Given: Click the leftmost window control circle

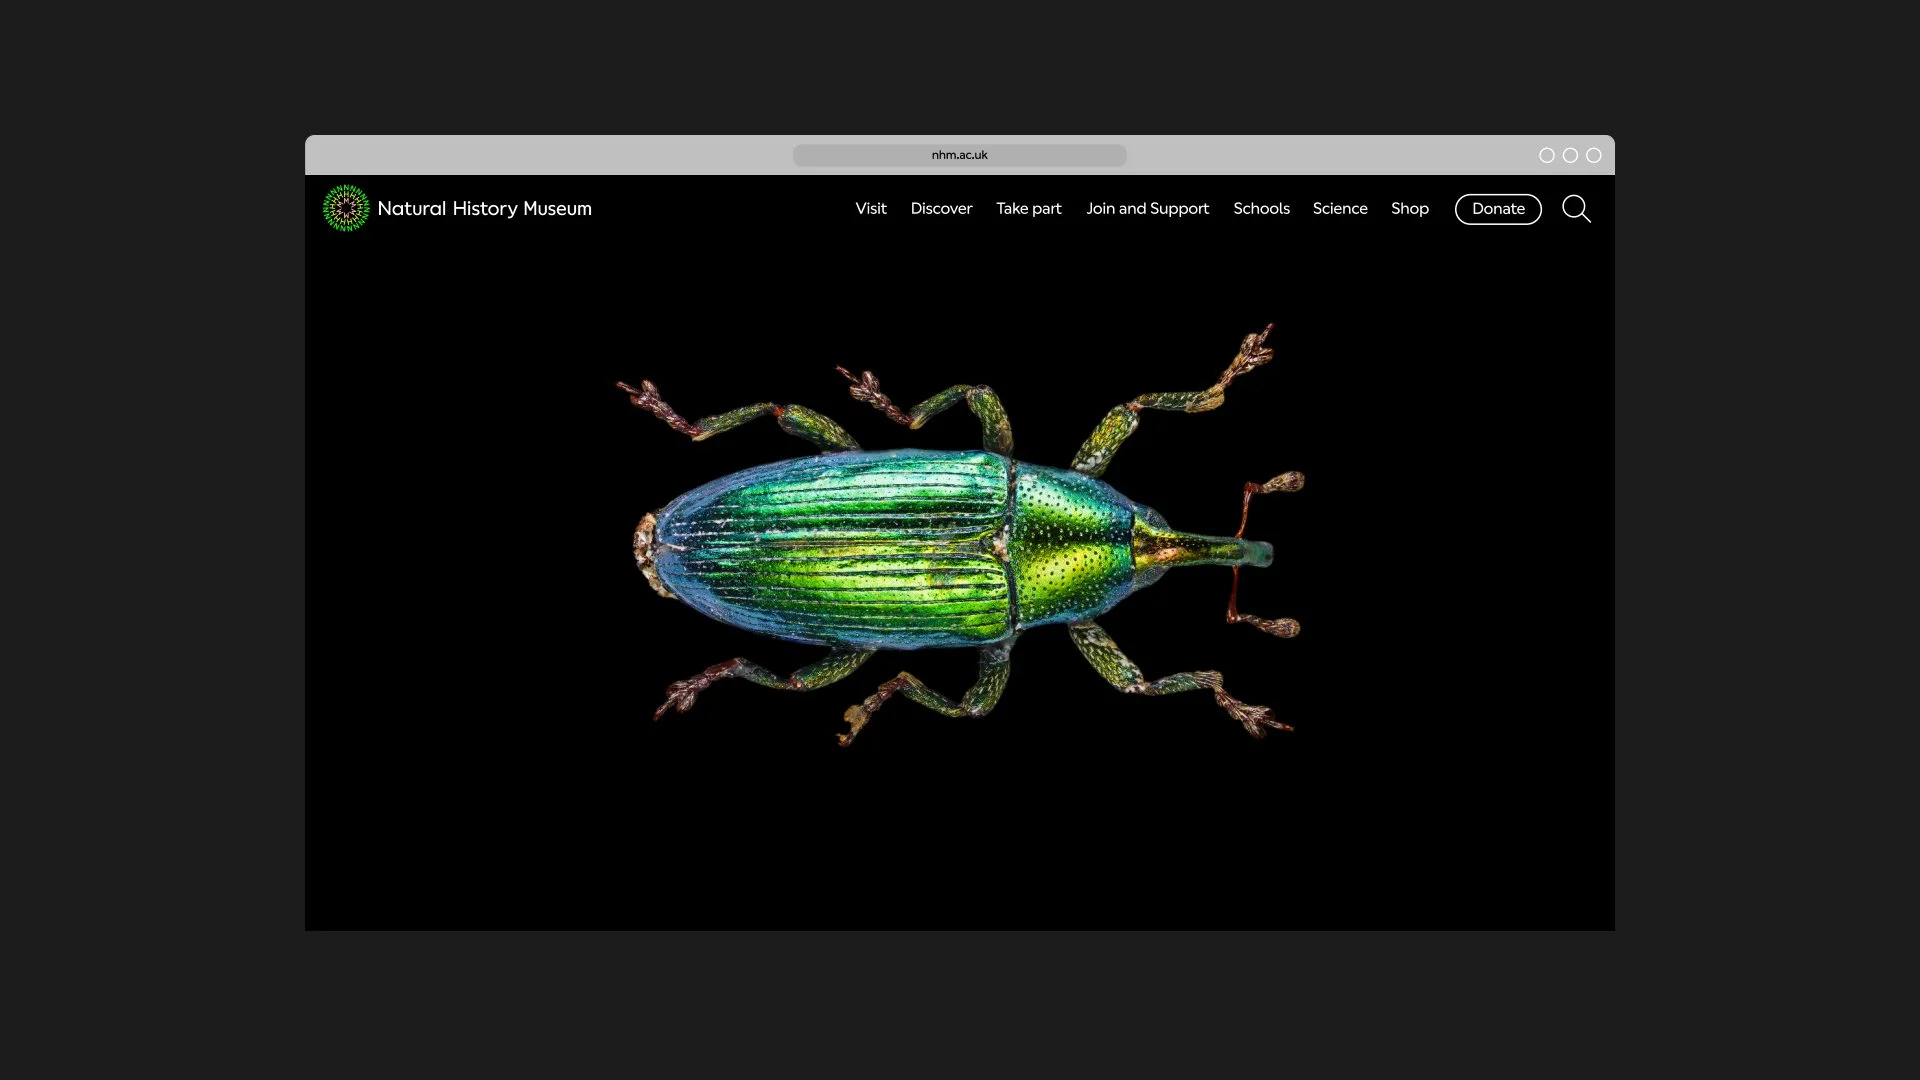Looking at the screenshot, I should point(1546,155).
